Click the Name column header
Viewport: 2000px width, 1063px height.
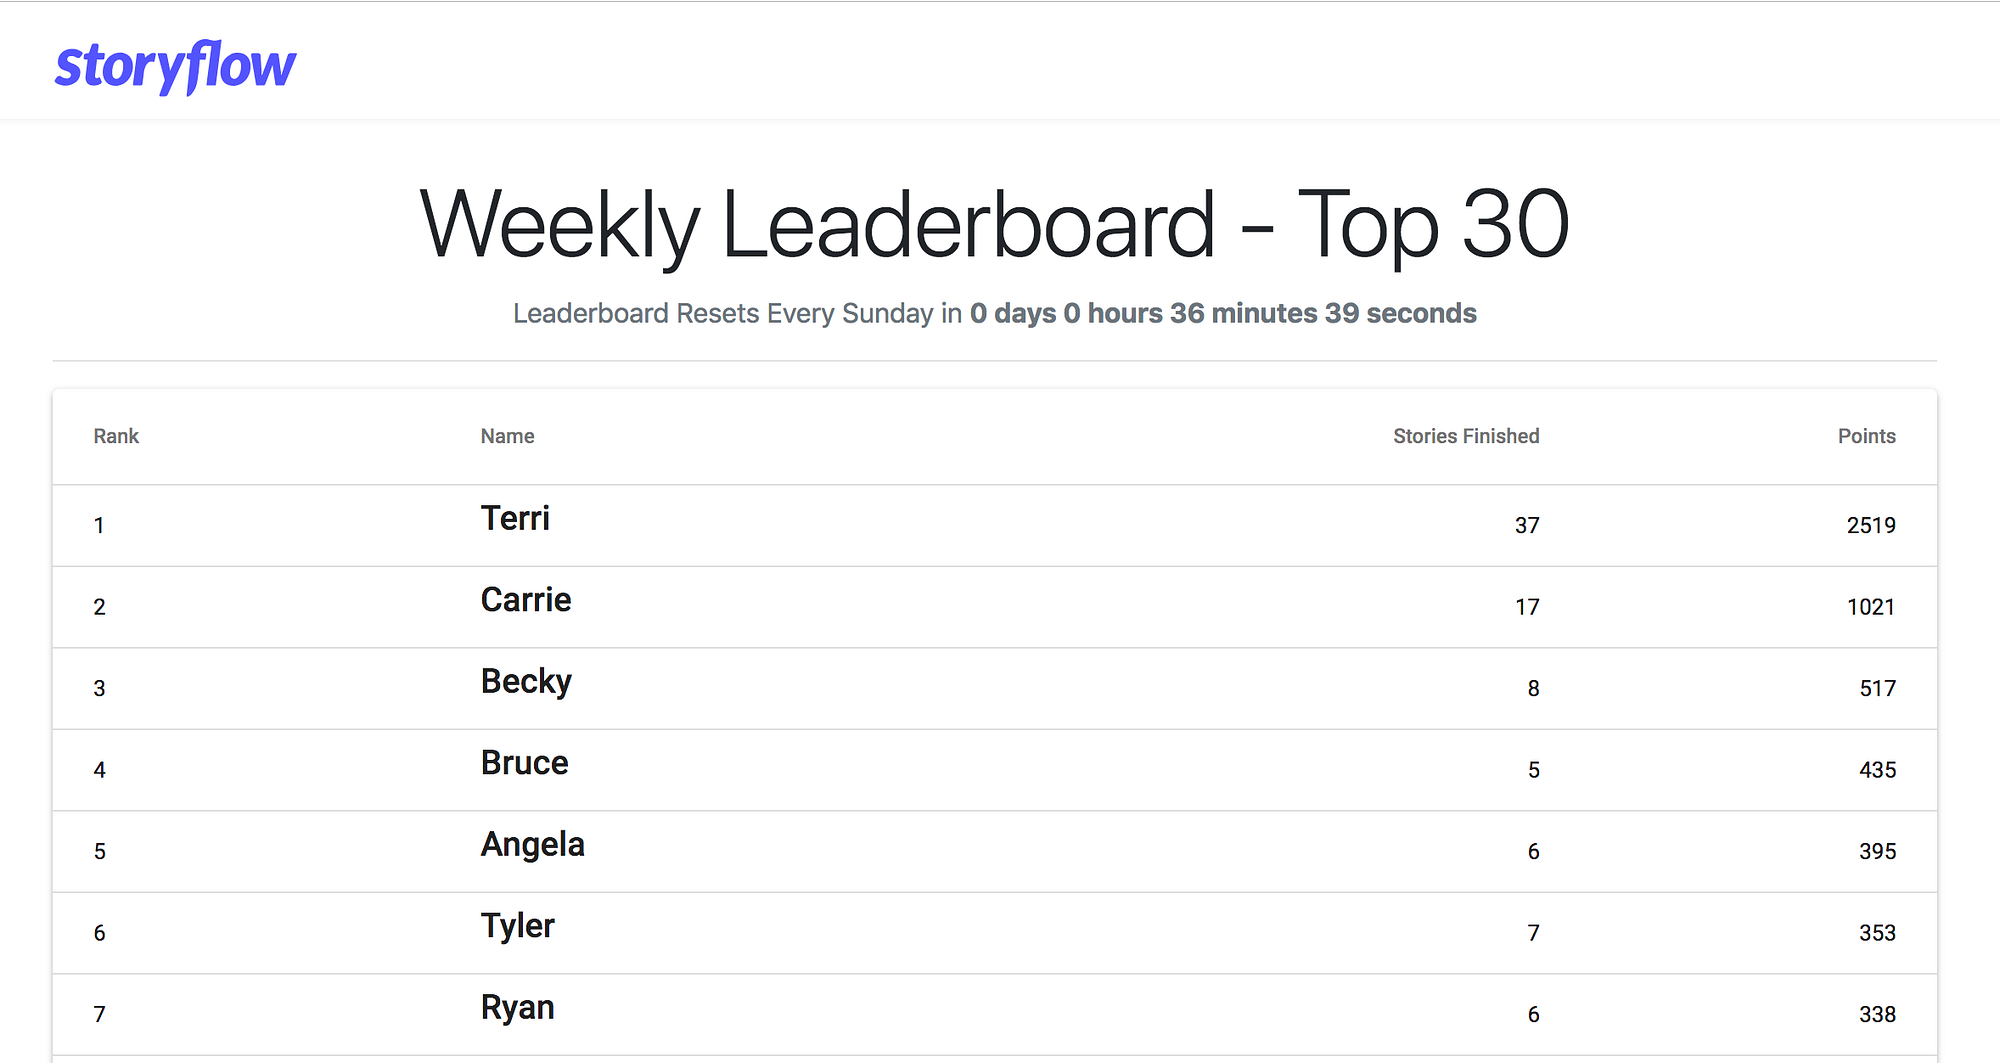tap(507, 436)
